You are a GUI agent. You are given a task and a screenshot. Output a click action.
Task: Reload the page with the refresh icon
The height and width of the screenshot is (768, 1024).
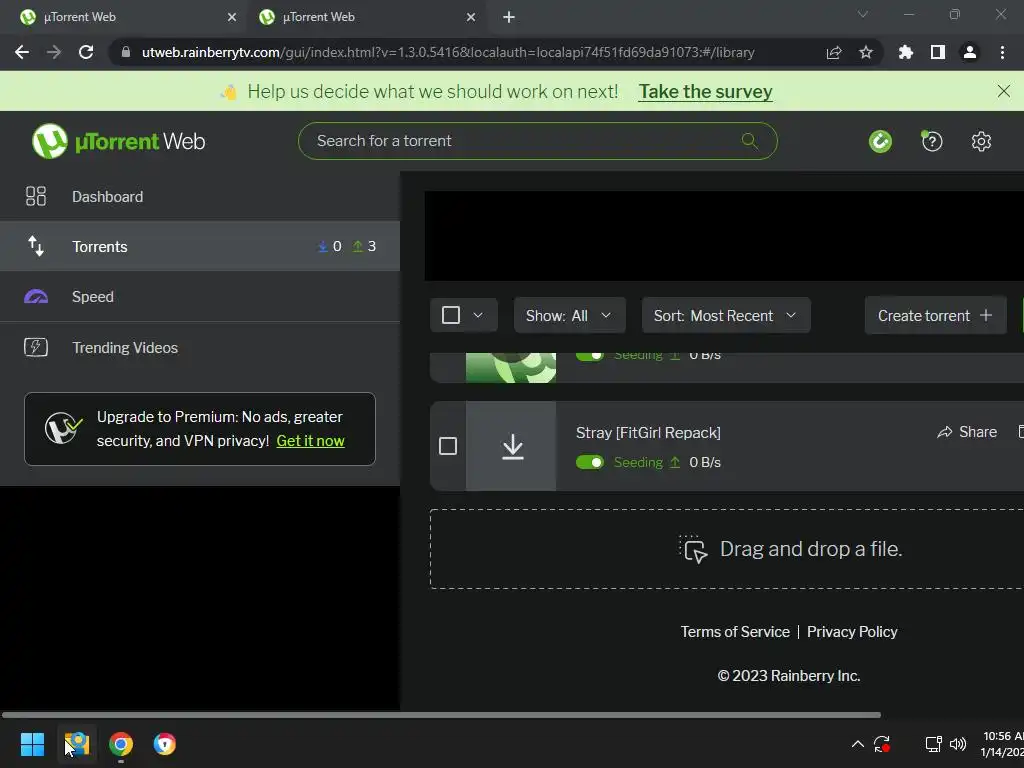[86, 52]
